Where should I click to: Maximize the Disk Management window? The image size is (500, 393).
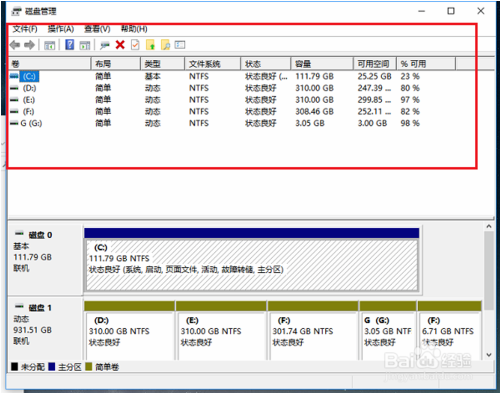click(x=451, y=11)
